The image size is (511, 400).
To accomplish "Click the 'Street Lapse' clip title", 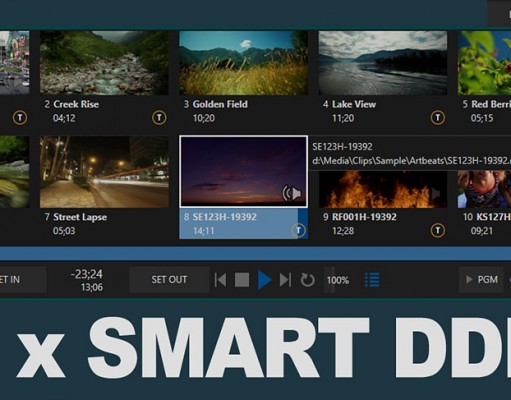I will coord(80,217).
